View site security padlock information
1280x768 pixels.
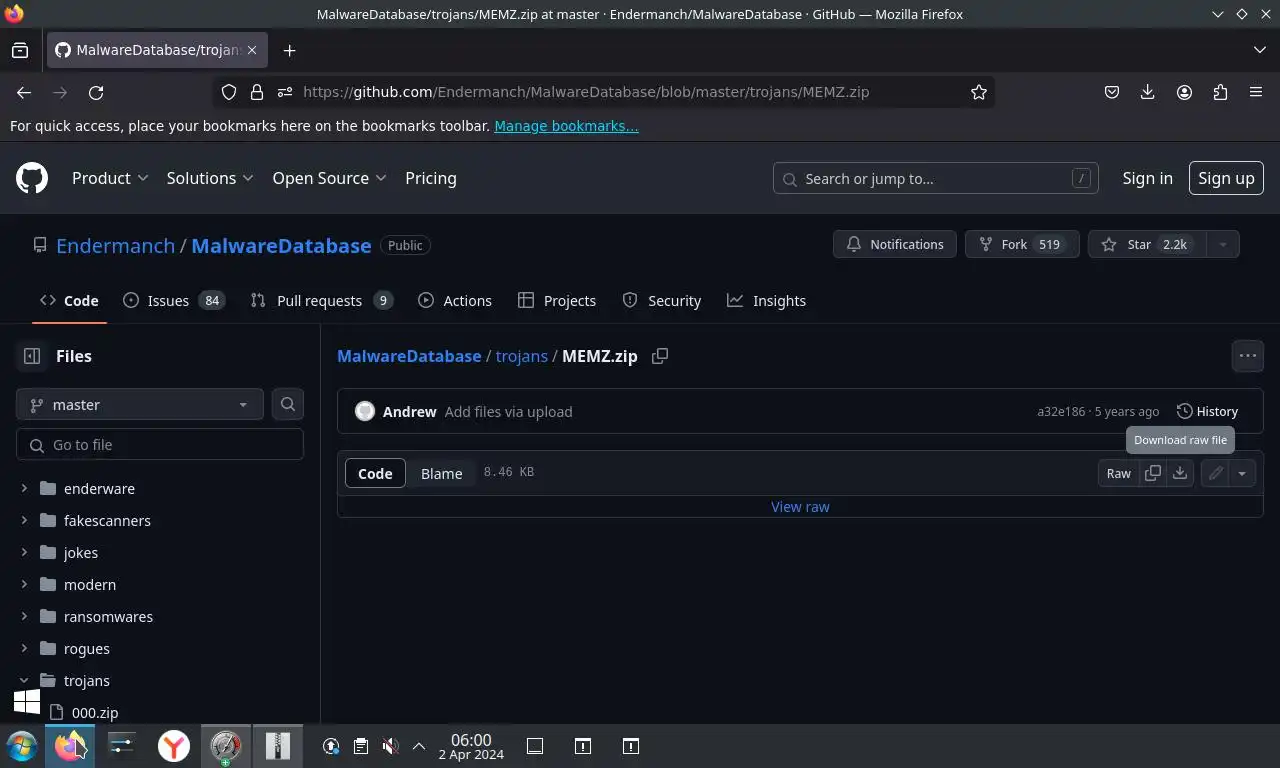click(257, 92)
